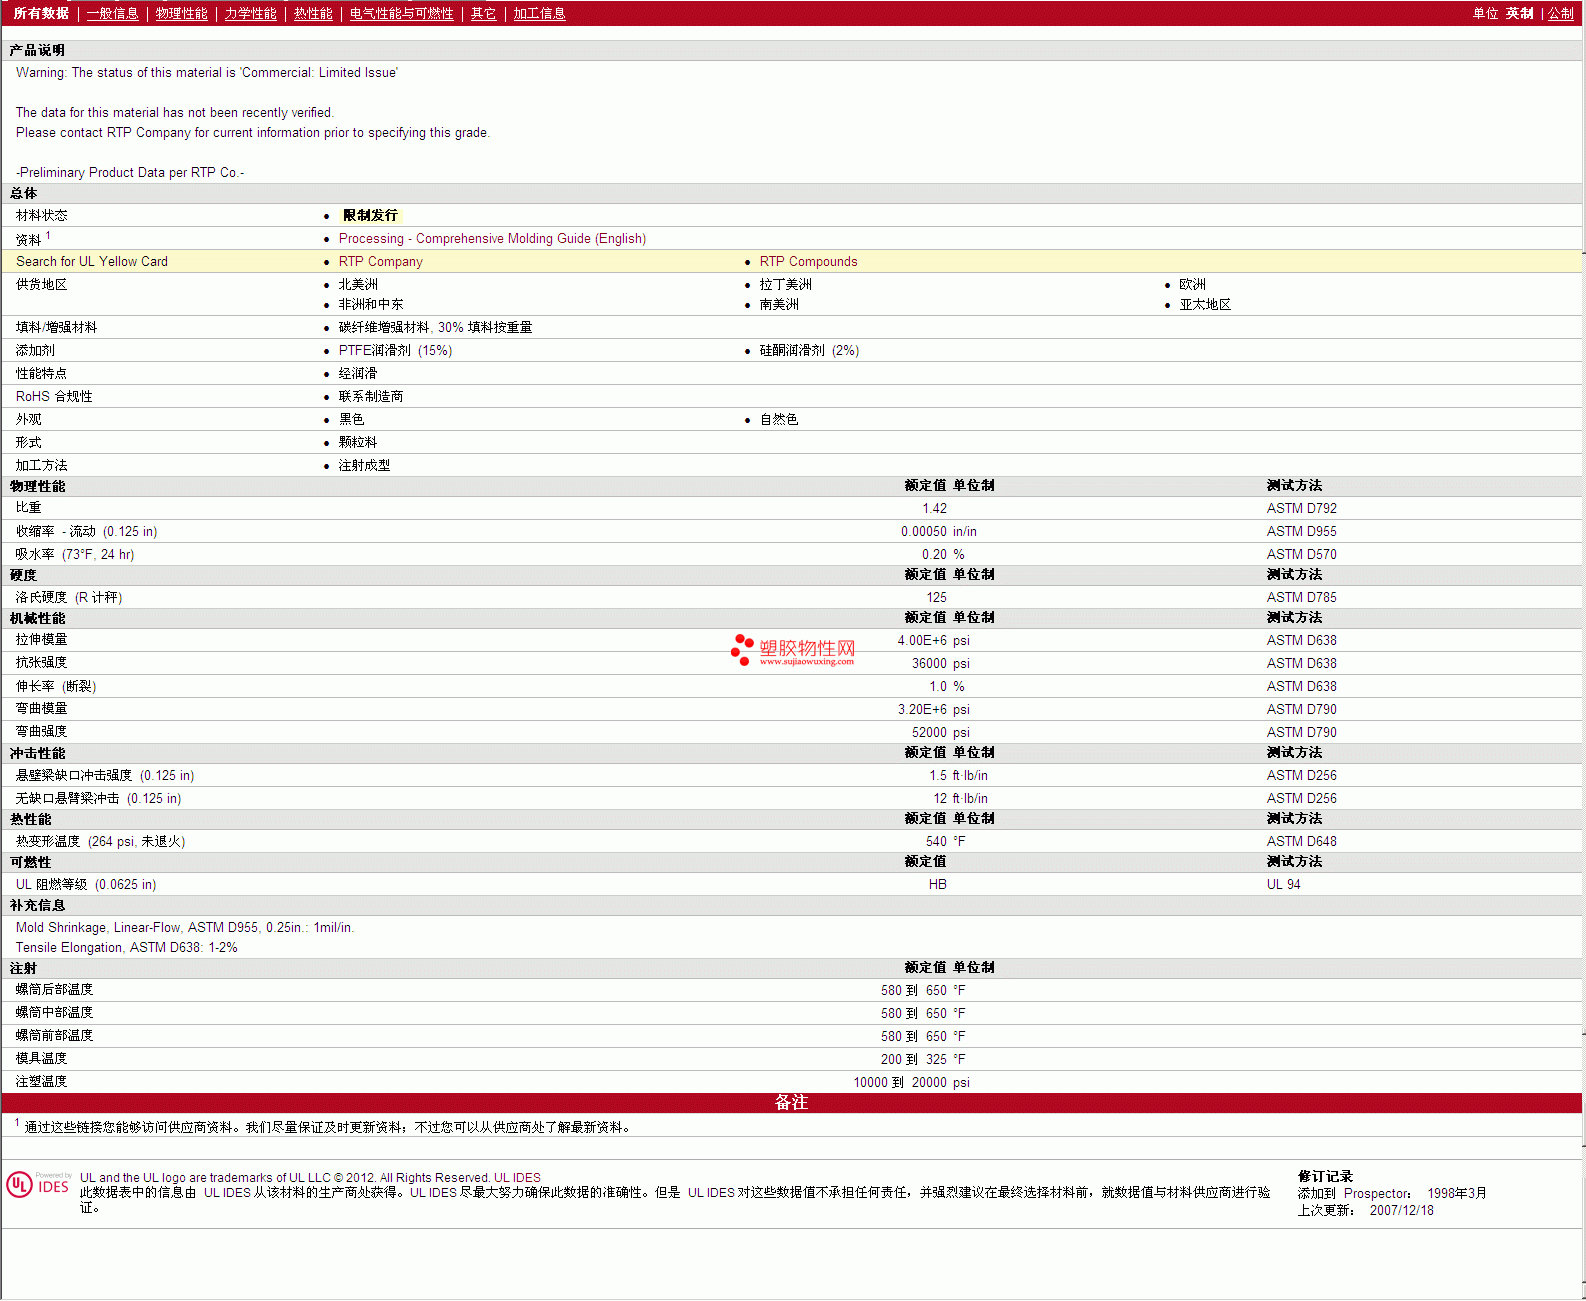
Task: Click the 备注 red header bar
Action: [792, 1103]
